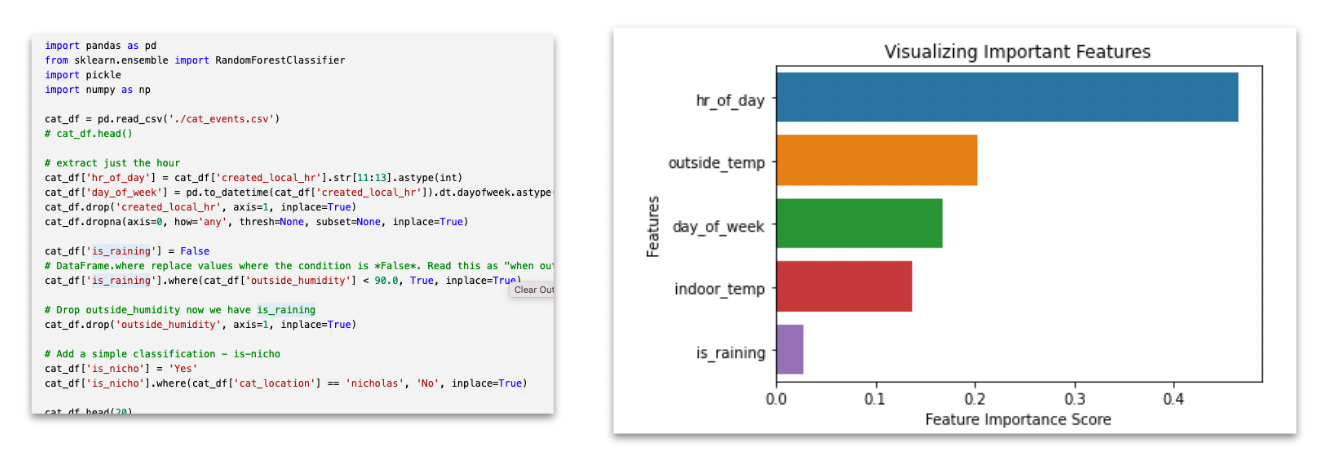The image size is (1326, 463).
Task: Select the orange outside_temp bar
Action: [876, 160]
